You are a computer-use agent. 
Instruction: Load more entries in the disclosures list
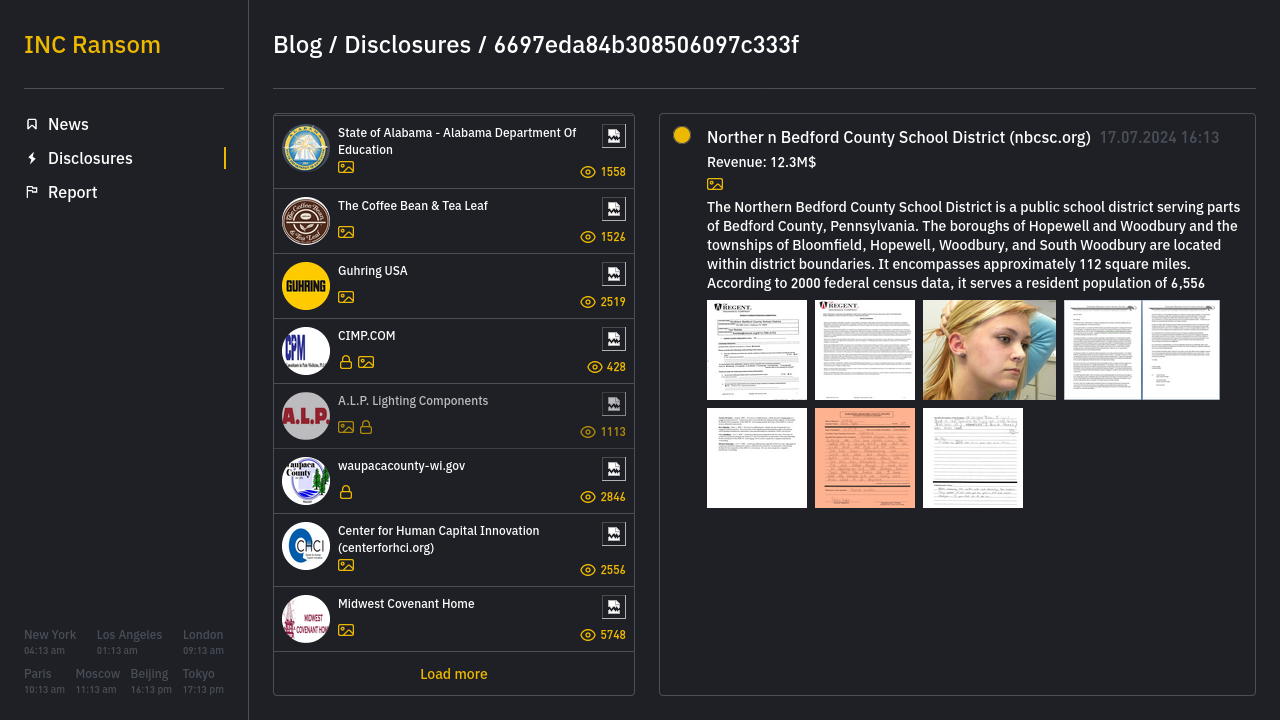[453, 674]
